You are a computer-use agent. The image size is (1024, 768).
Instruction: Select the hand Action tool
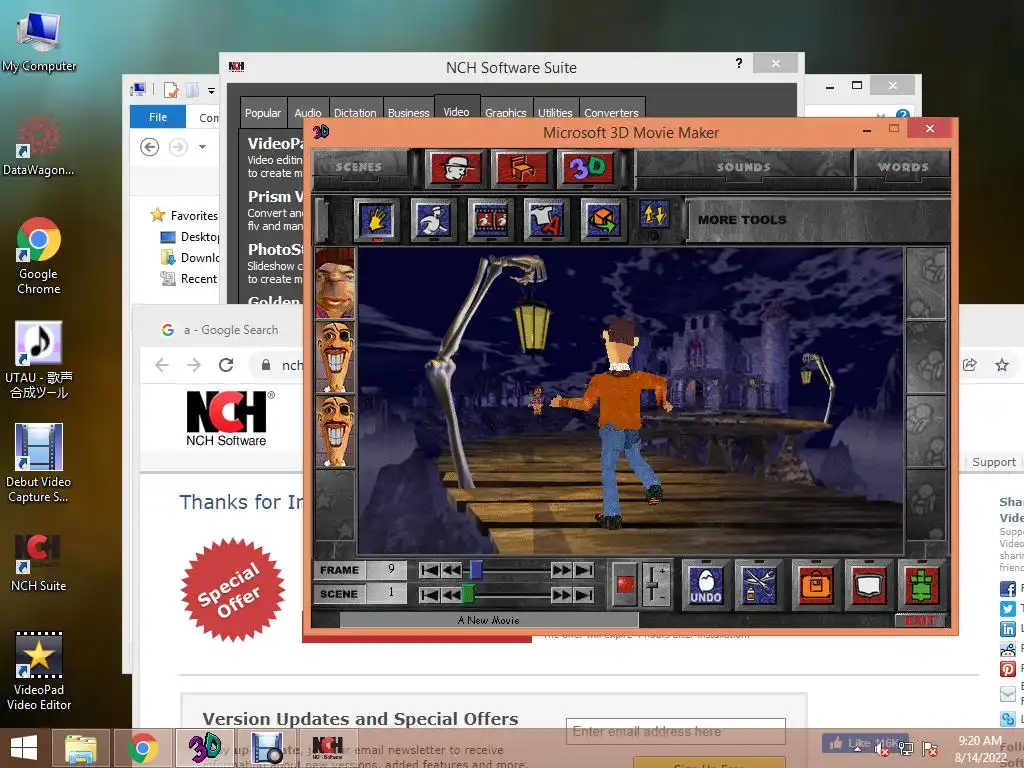pos(376,220)
